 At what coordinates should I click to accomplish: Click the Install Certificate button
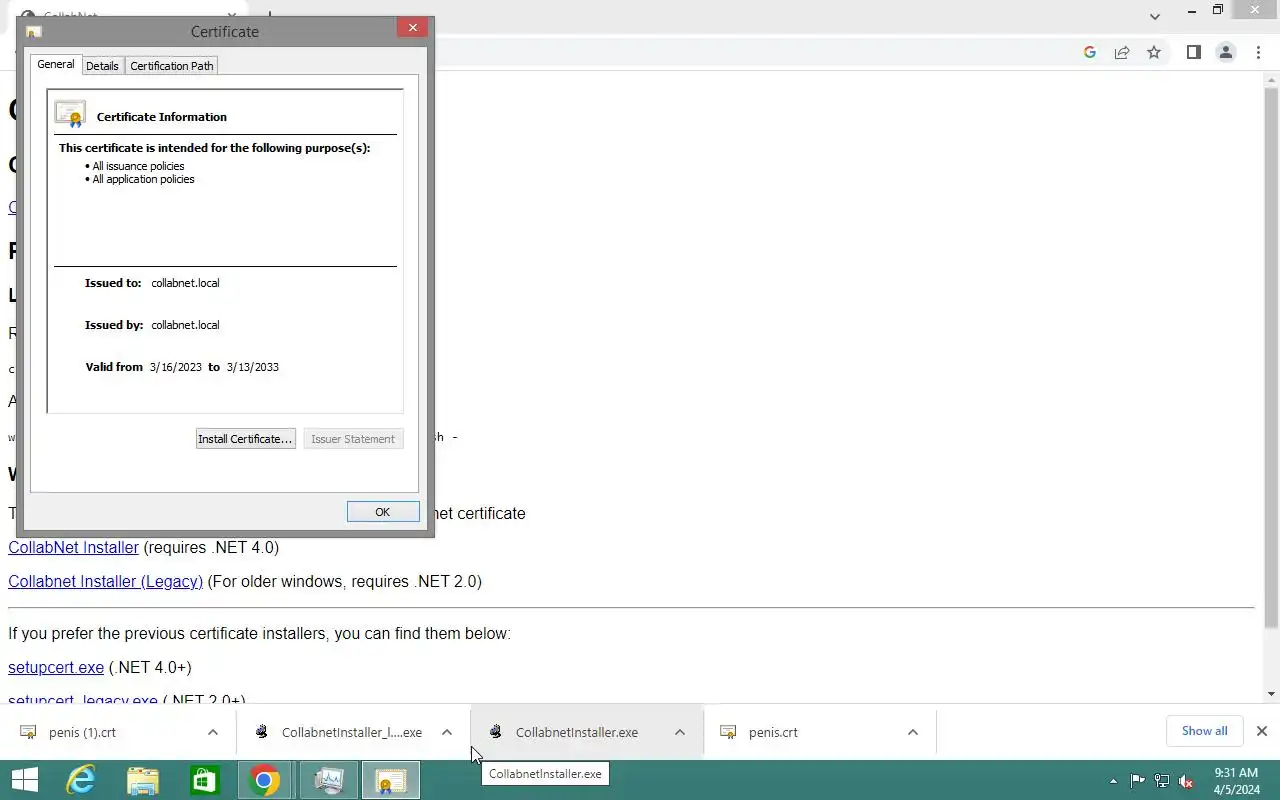[245, 439]
